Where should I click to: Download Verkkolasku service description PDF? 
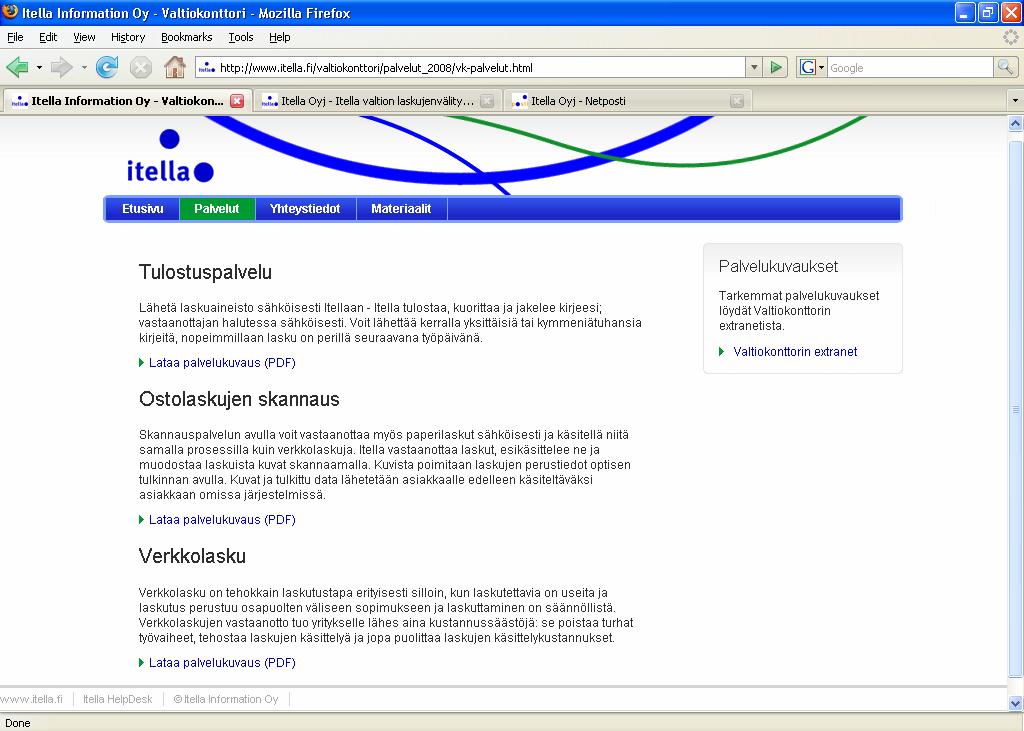pos(222,662)
